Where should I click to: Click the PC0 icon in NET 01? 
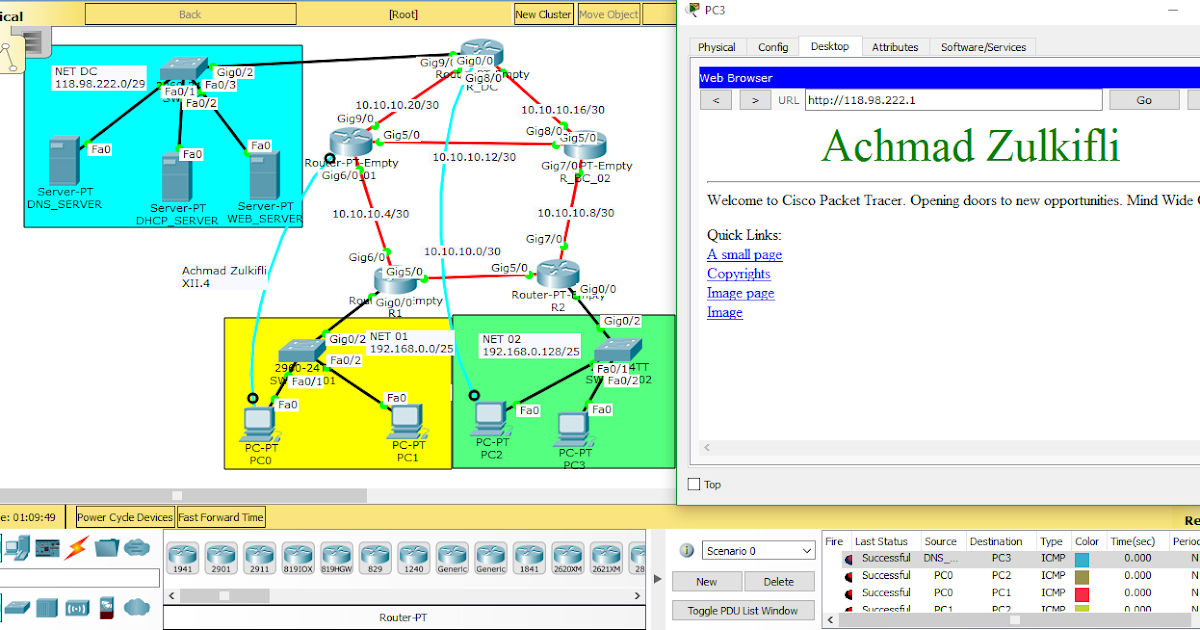click(x=260, y=420)
